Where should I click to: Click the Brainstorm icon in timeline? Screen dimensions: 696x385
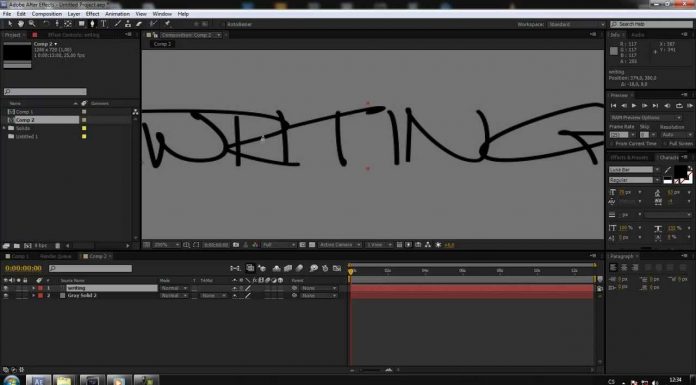click(x=313, y=268)
